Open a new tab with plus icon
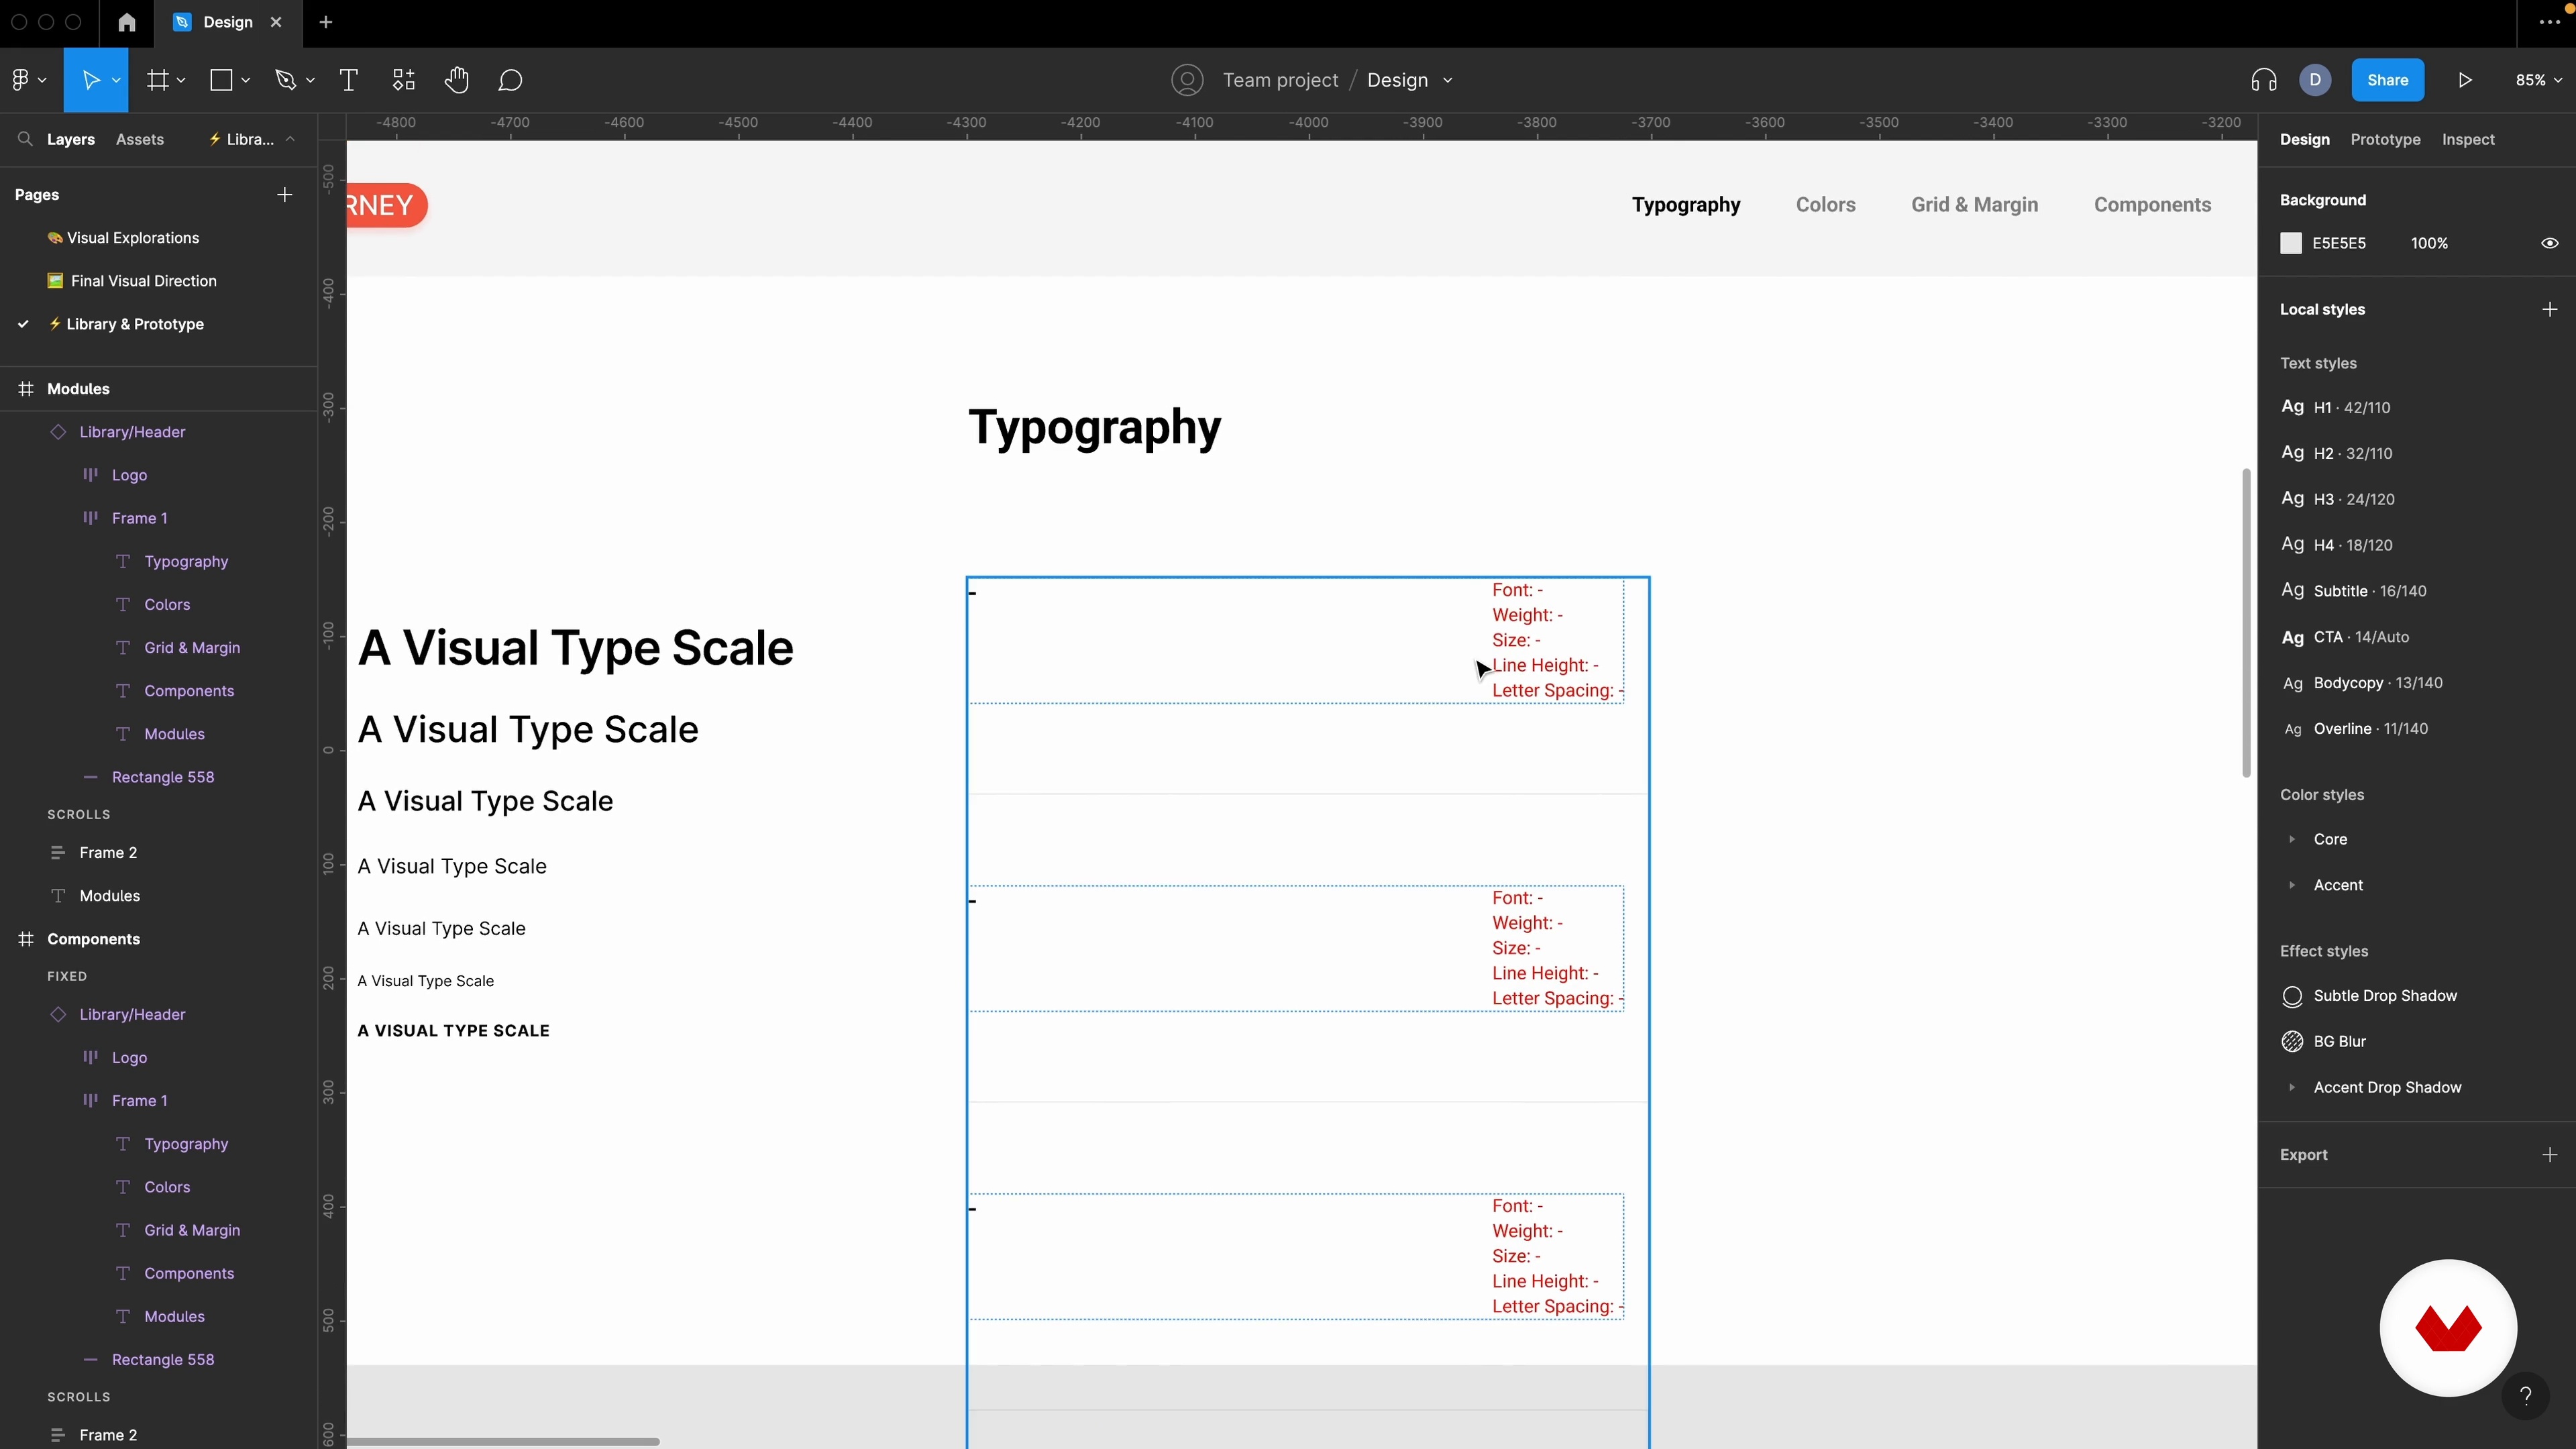Image resolution: width=2576 pixels, height=1449 pixels. pyautogui.click(x=325, y=22)
